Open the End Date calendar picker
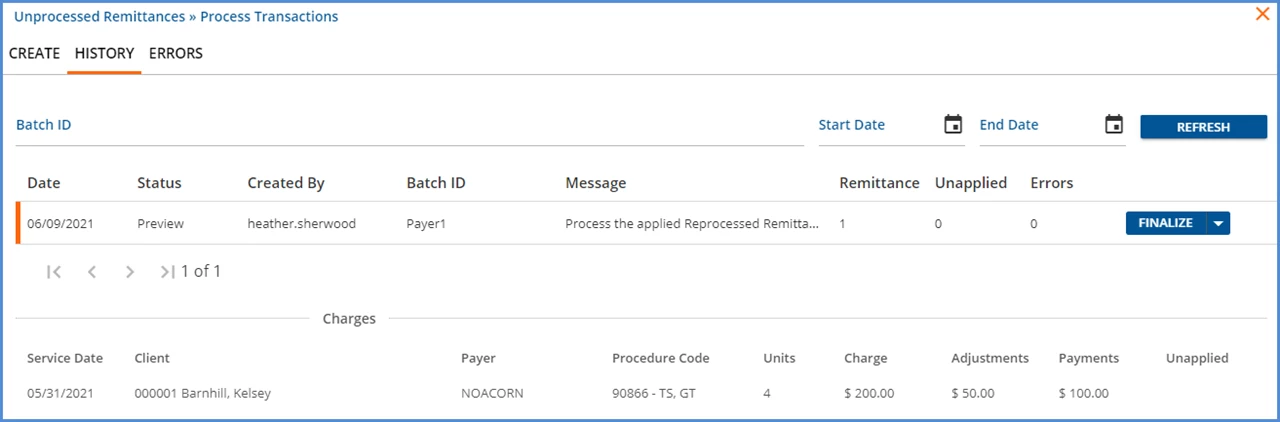Image resolution: width=1280 pixels, height=422 pixels. pyautogui.click(x=1114, y=125)
